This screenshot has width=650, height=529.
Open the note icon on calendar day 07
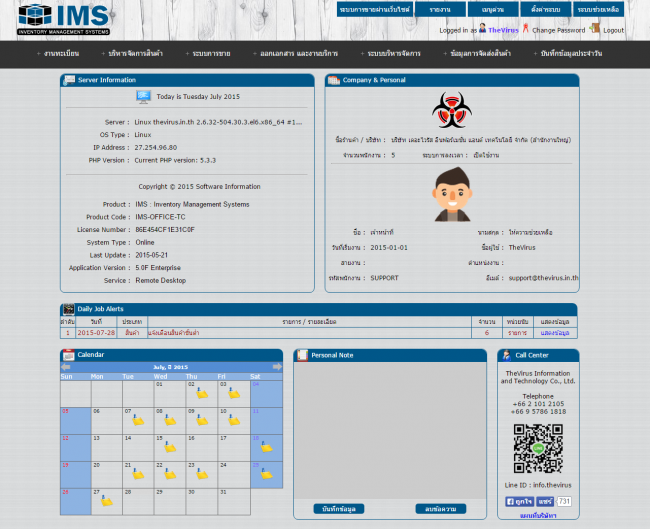[x=138, y=420]
